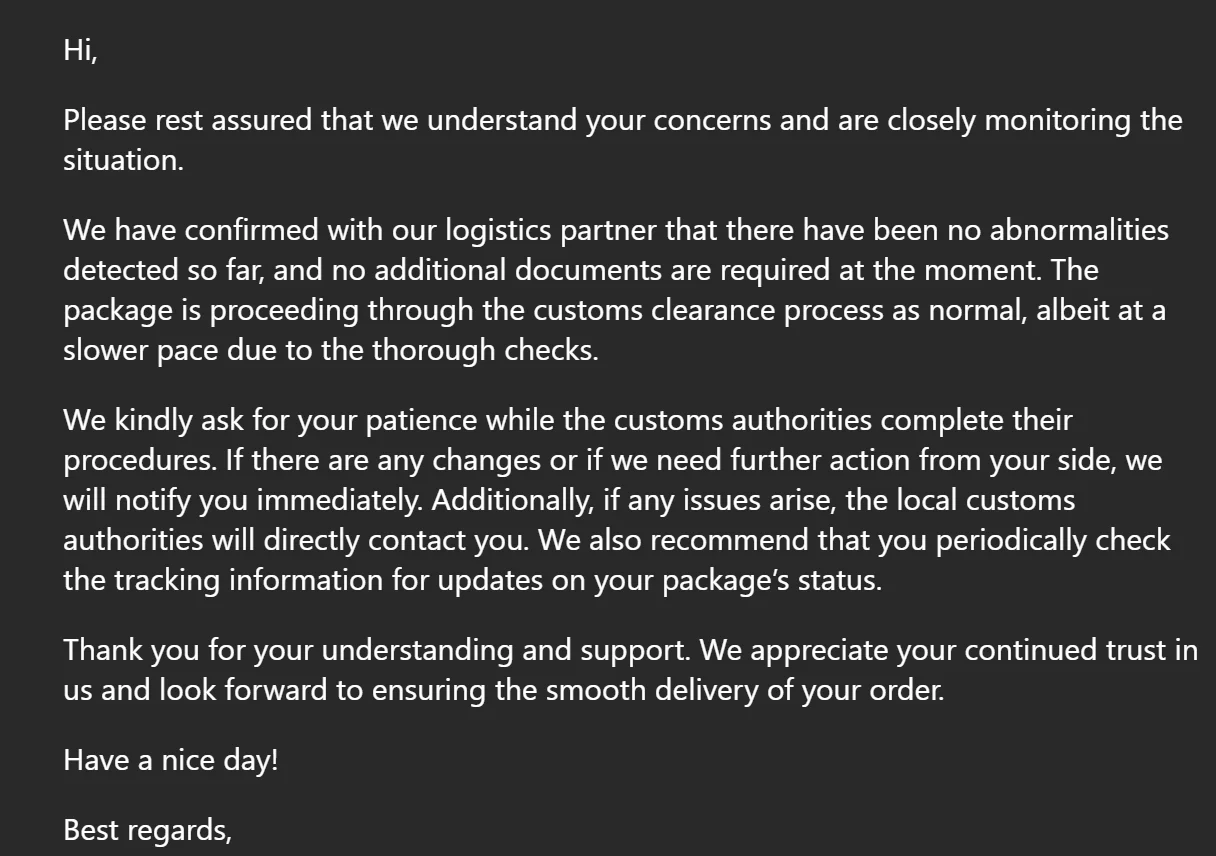1216x856 pixels.
Task: Click the word "abnormalities"
Action: point(1079,230)
